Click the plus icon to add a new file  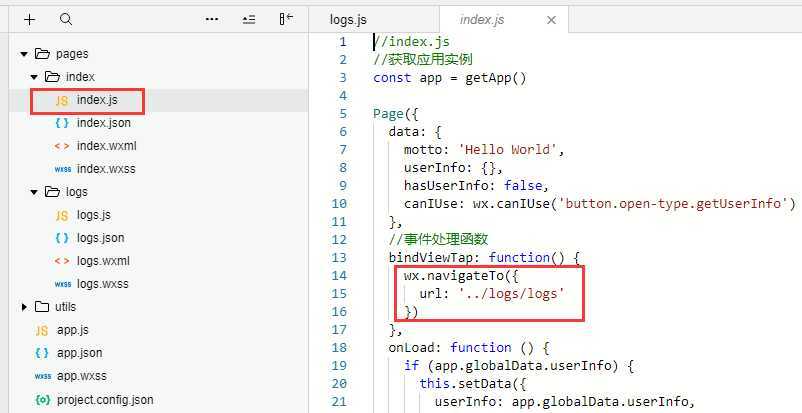[x=30, y=19]
